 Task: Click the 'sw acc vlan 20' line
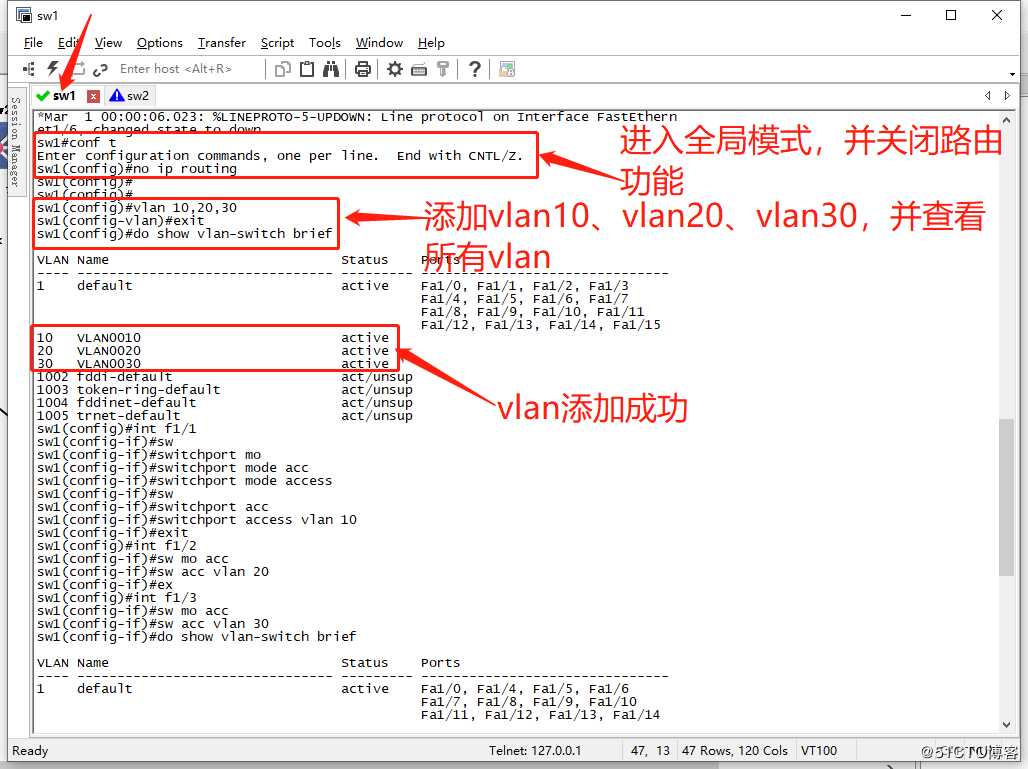point(153,572)
